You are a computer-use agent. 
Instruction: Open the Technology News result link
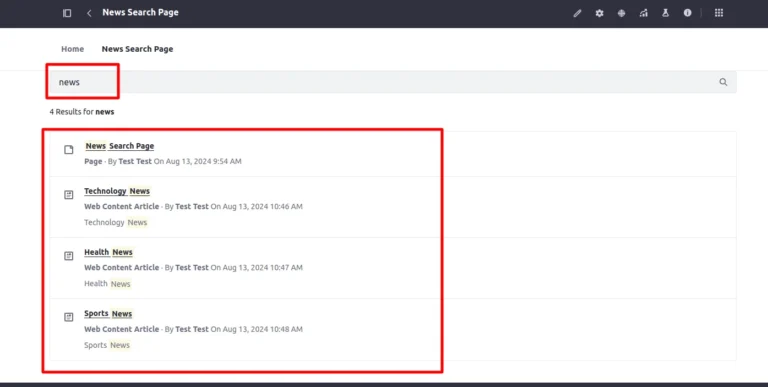pyautogui.click(x=117, y=191)
